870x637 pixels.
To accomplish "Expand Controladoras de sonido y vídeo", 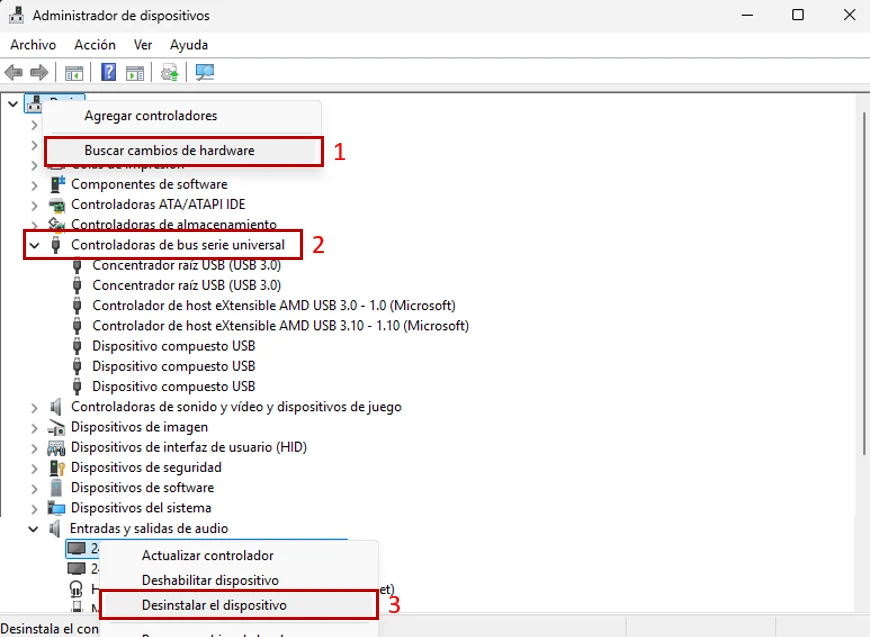I will tap(34, 408).
